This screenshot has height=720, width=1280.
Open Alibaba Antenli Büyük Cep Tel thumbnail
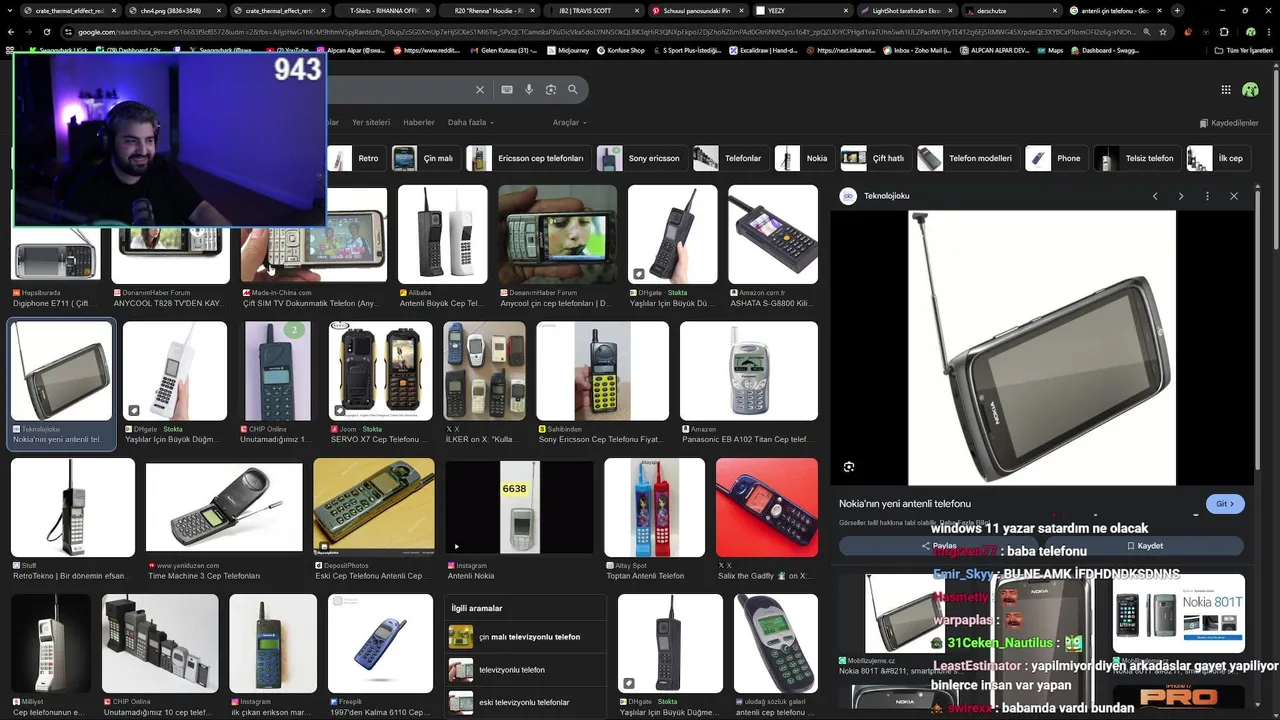[443, 234]
